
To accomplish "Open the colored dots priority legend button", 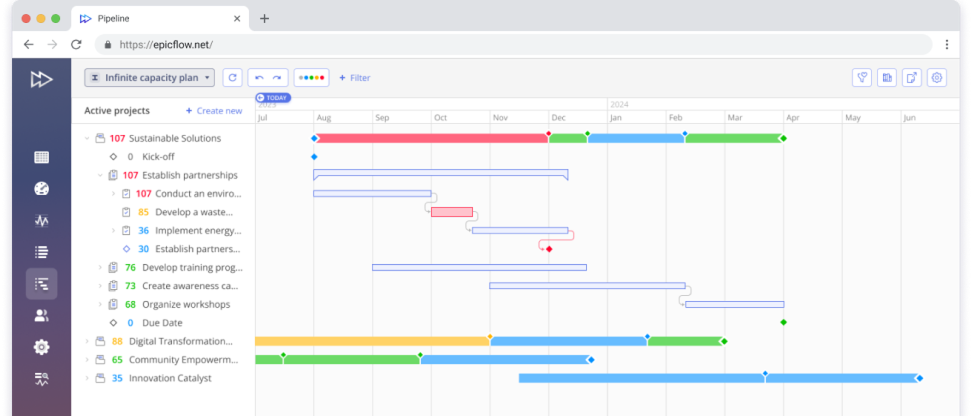I will pyautogui.click(x=311, y=77).
